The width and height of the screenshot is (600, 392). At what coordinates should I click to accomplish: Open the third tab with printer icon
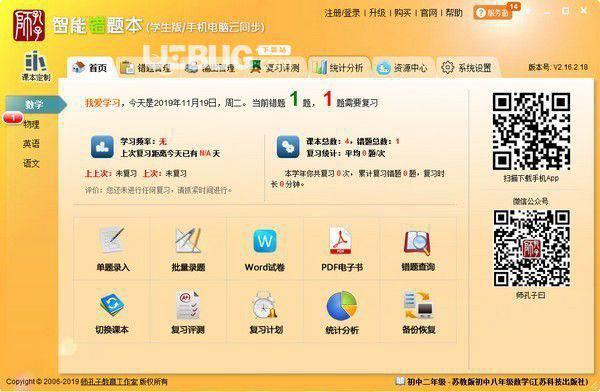point(210,68)
